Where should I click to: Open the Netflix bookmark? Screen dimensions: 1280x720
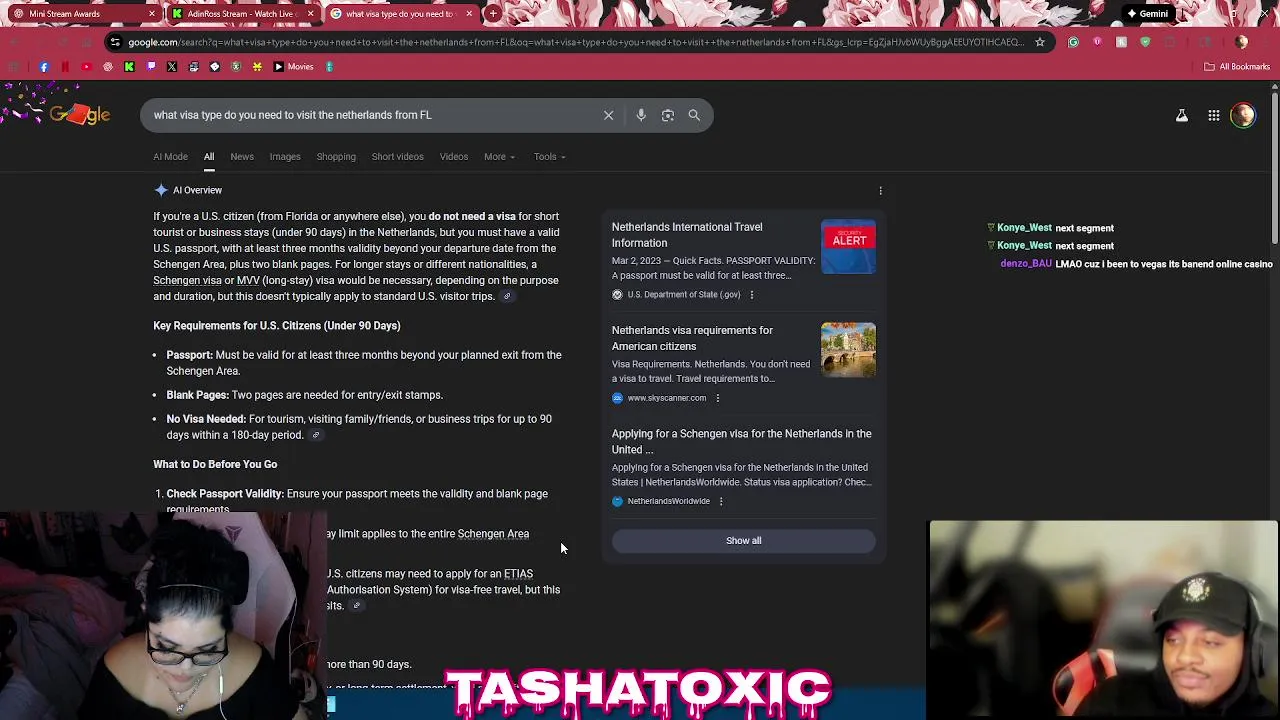(x=65, y=67)
